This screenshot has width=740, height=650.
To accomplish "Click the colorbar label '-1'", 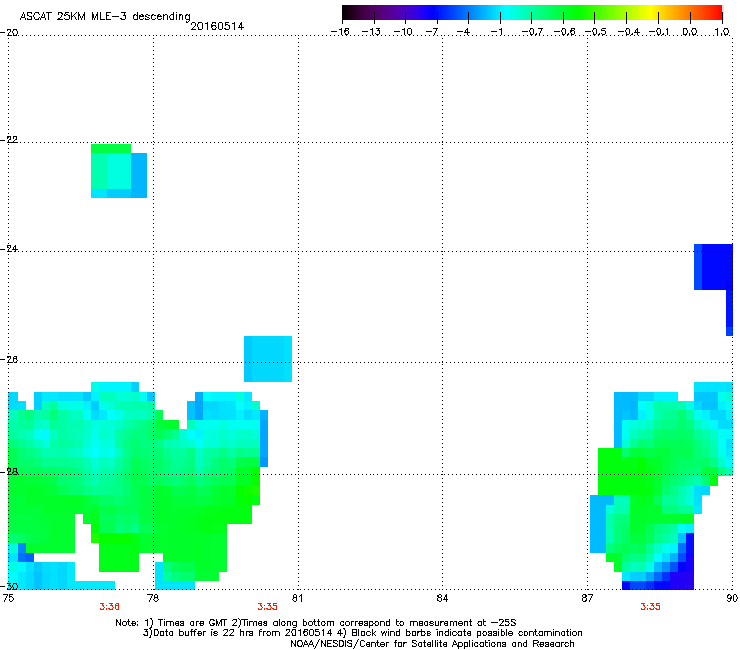I will click(497, 32).
